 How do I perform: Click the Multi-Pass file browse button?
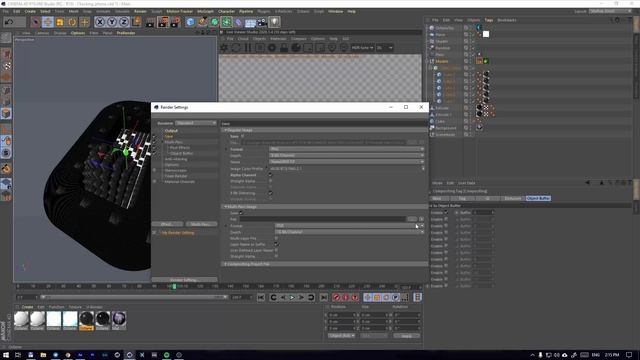coord(412,219)
